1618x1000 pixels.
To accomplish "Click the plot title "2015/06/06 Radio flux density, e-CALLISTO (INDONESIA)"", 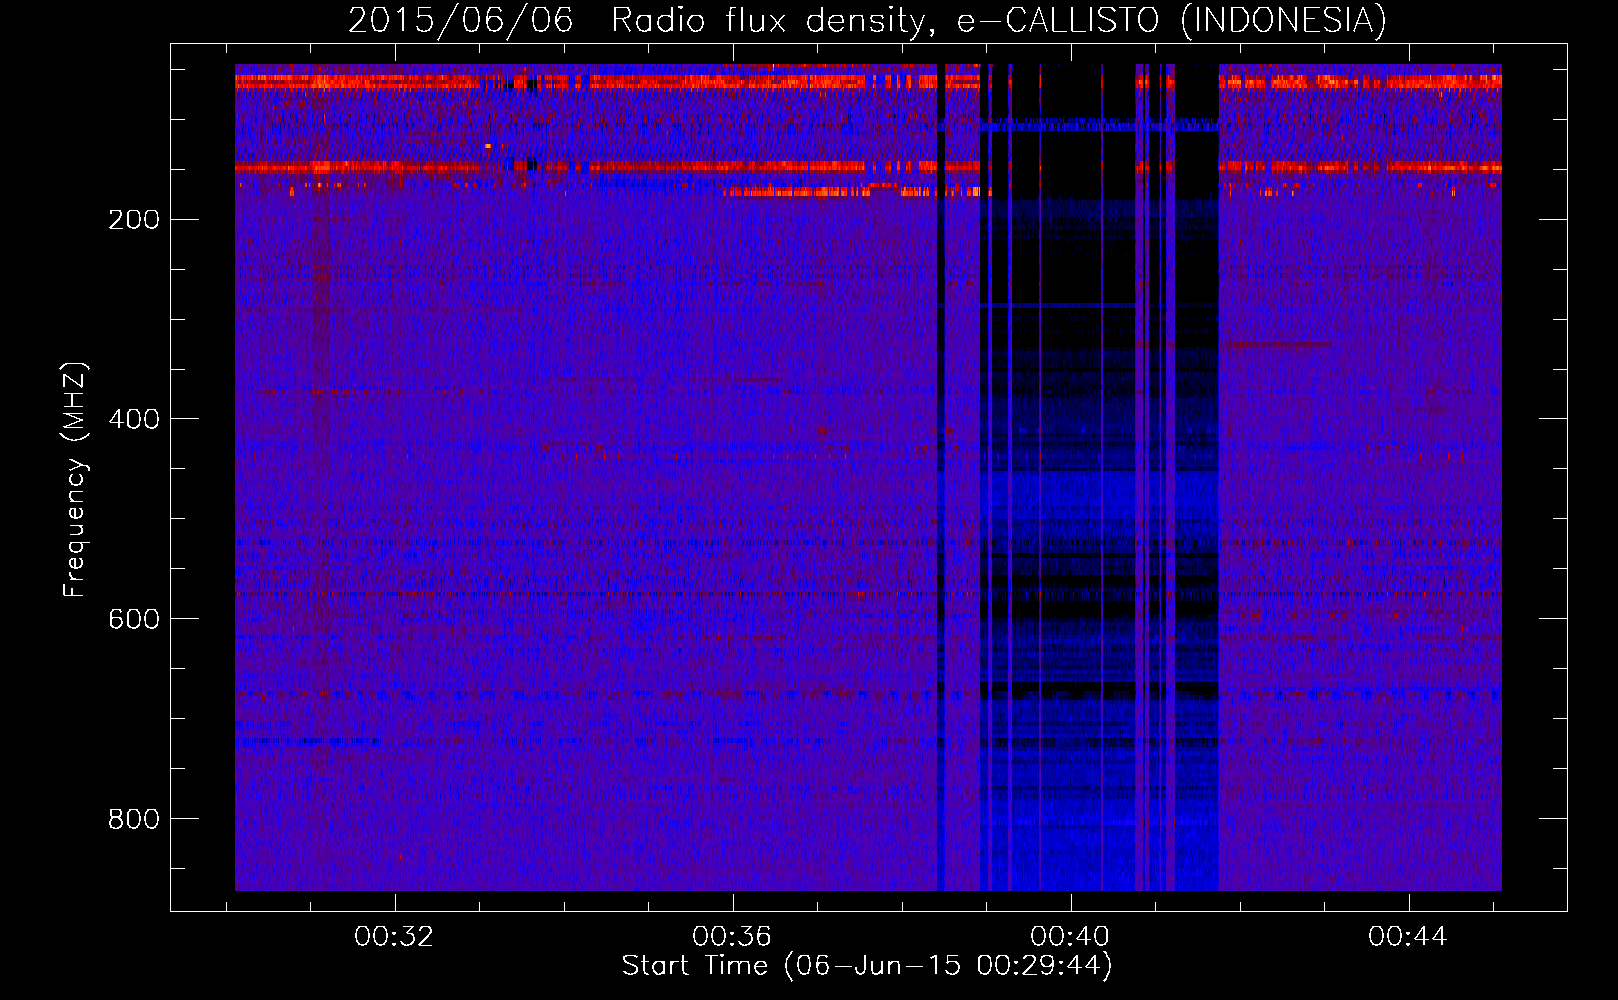I will tap(867, 21).
